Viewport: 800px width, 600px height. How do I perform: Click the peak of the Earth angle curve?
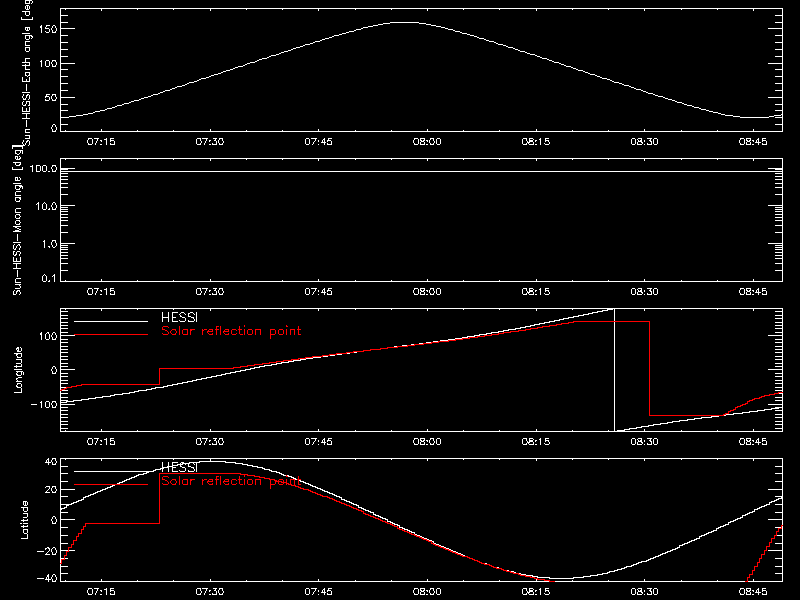(x=407, y=22)
